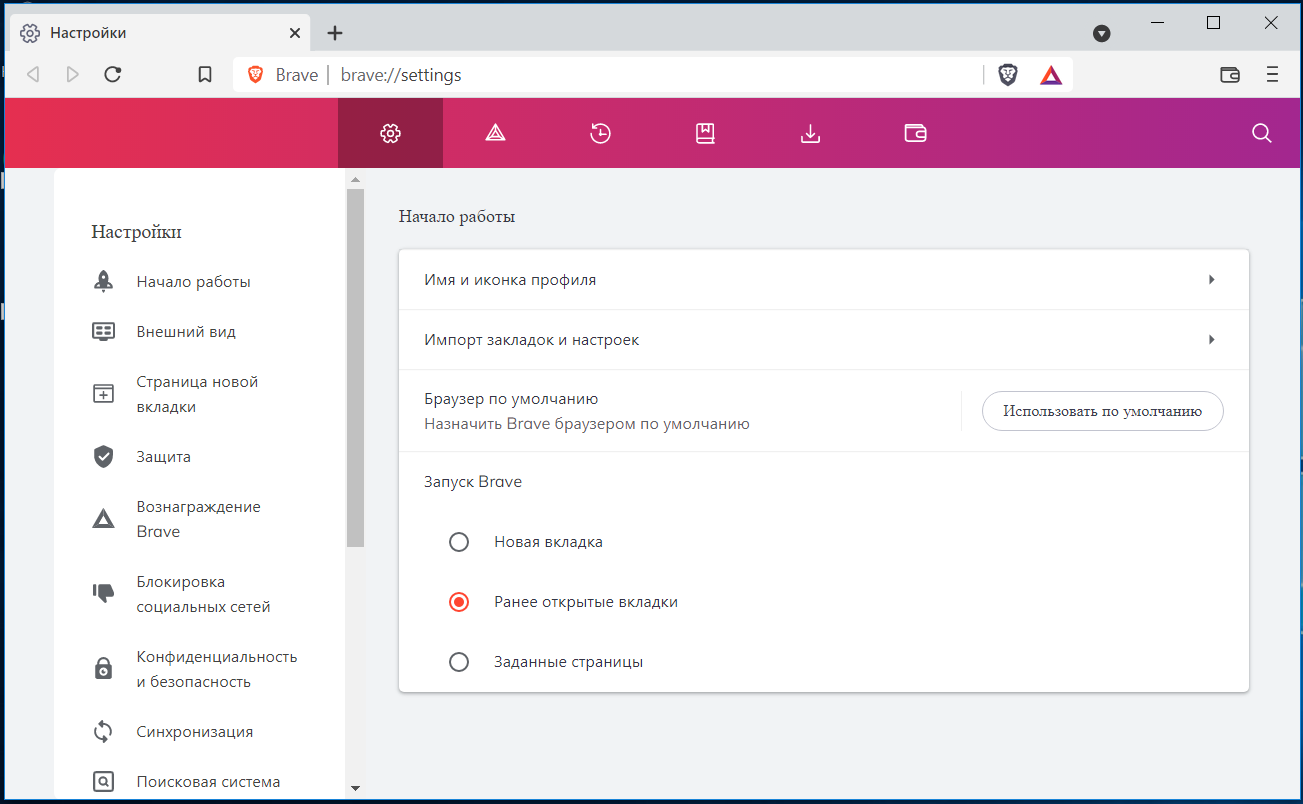Viewport: 1303px width, 804px height.
Task: Click the rocket icon beside Начало работы
Action: [x=103, y=281]
